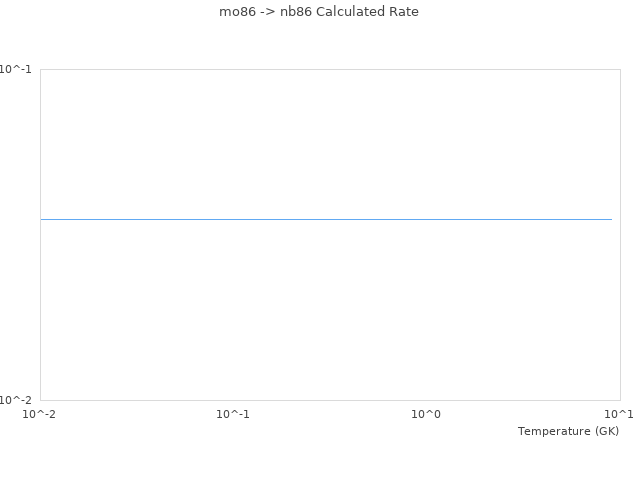Select the x-axis tick label 10^-1
This screenshot has width=640, height=480.
pos(233,414)
